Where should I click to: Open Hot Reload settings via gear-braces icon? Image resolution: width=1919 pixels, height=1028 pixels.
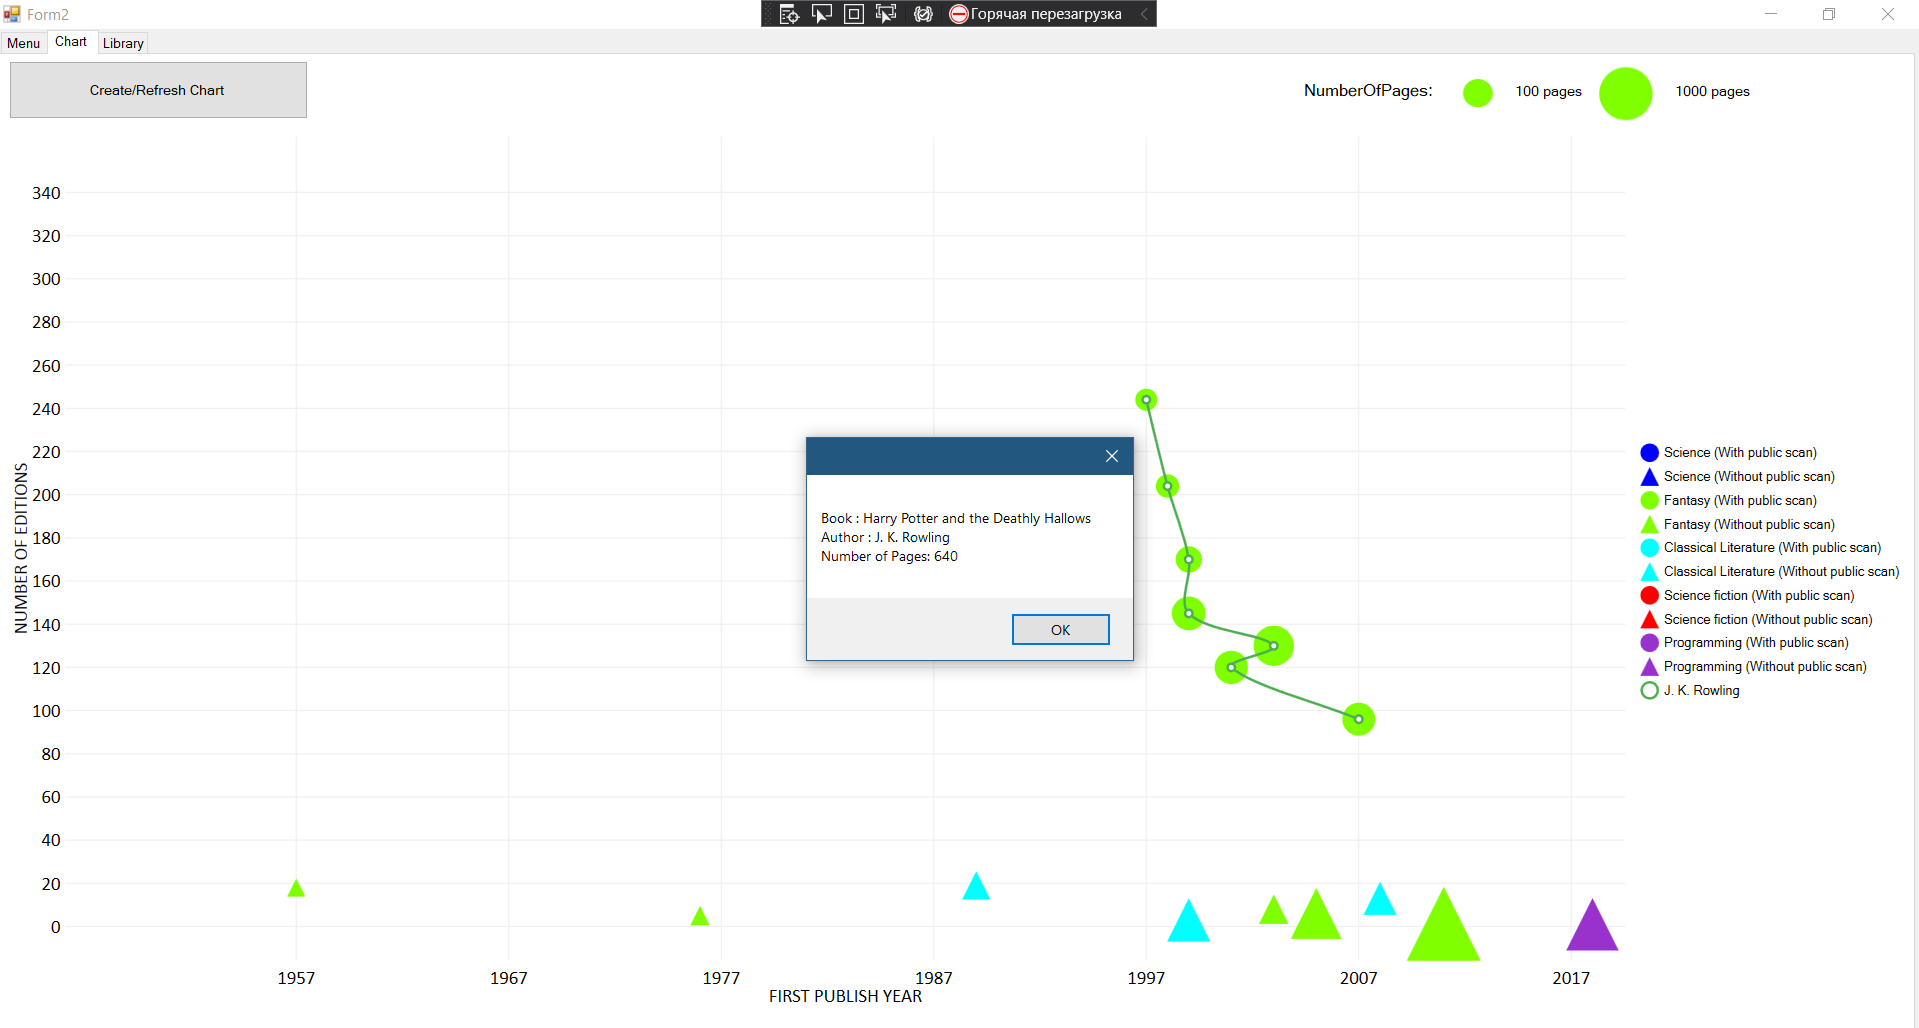(923, 14)
